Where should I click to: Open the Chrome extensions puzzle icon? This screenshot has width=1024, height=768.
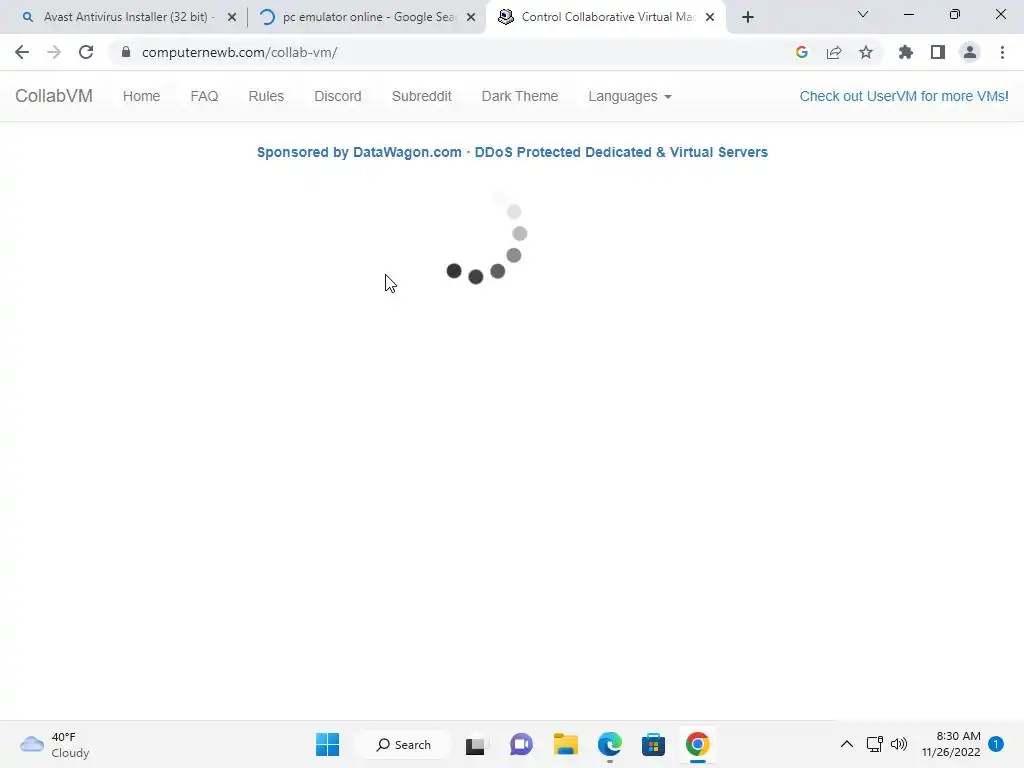point(905,52)
